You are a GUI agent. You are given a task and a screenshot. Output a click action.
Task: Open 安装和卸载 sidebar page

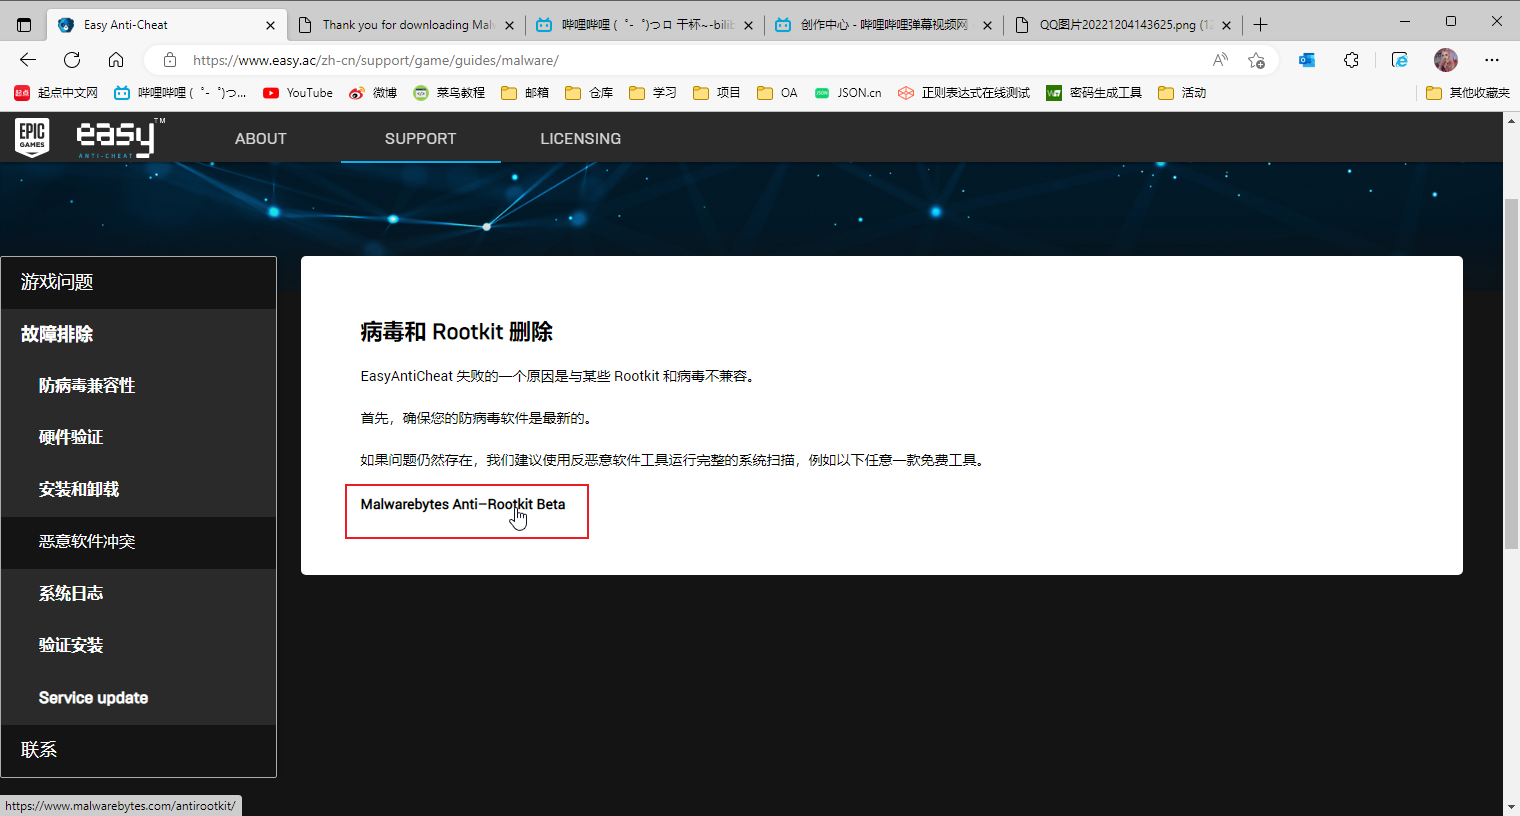pyautogui.click(x=138, y=491)
